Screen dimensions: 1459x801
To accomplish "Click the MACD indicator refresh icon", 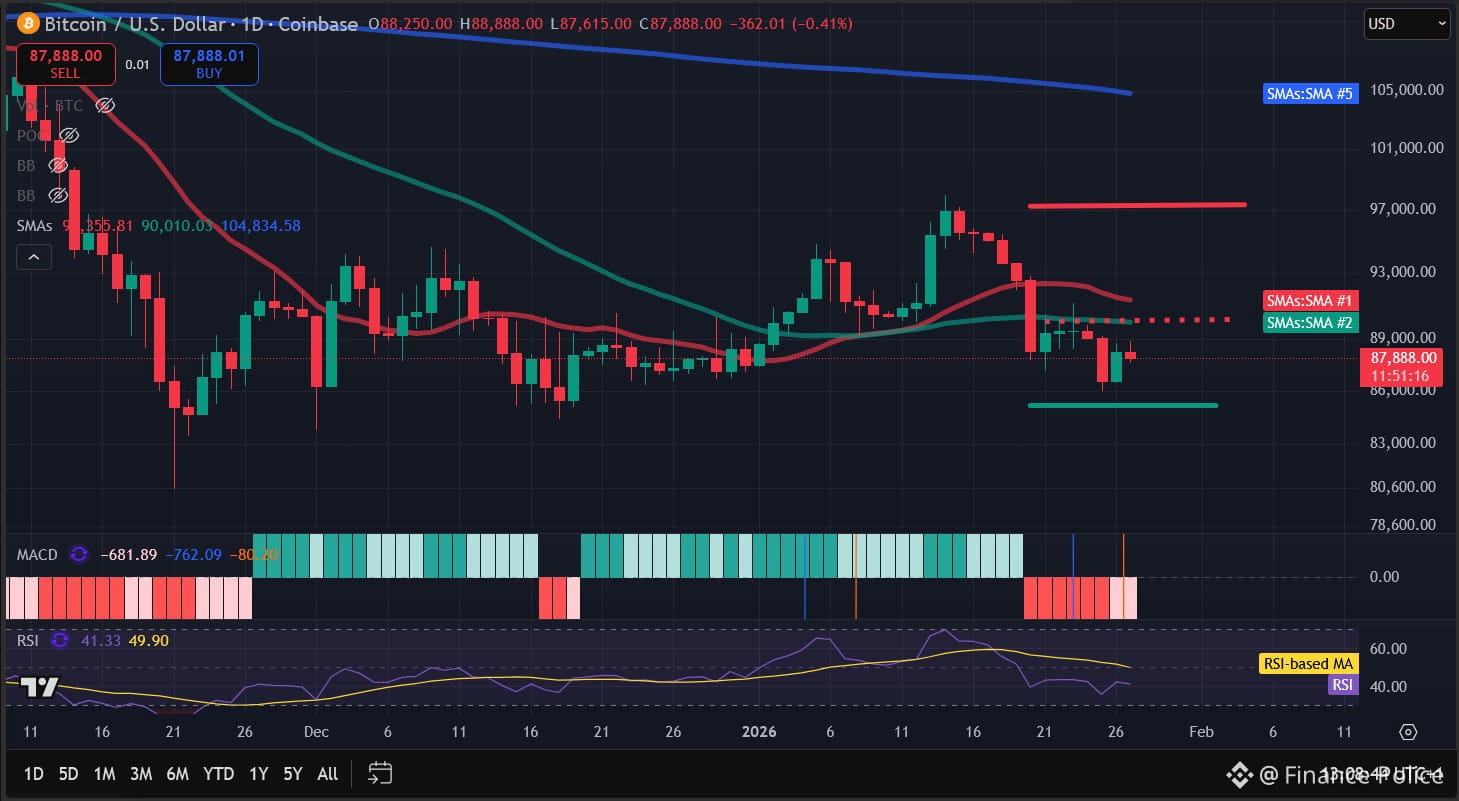I will pos(79,554).
